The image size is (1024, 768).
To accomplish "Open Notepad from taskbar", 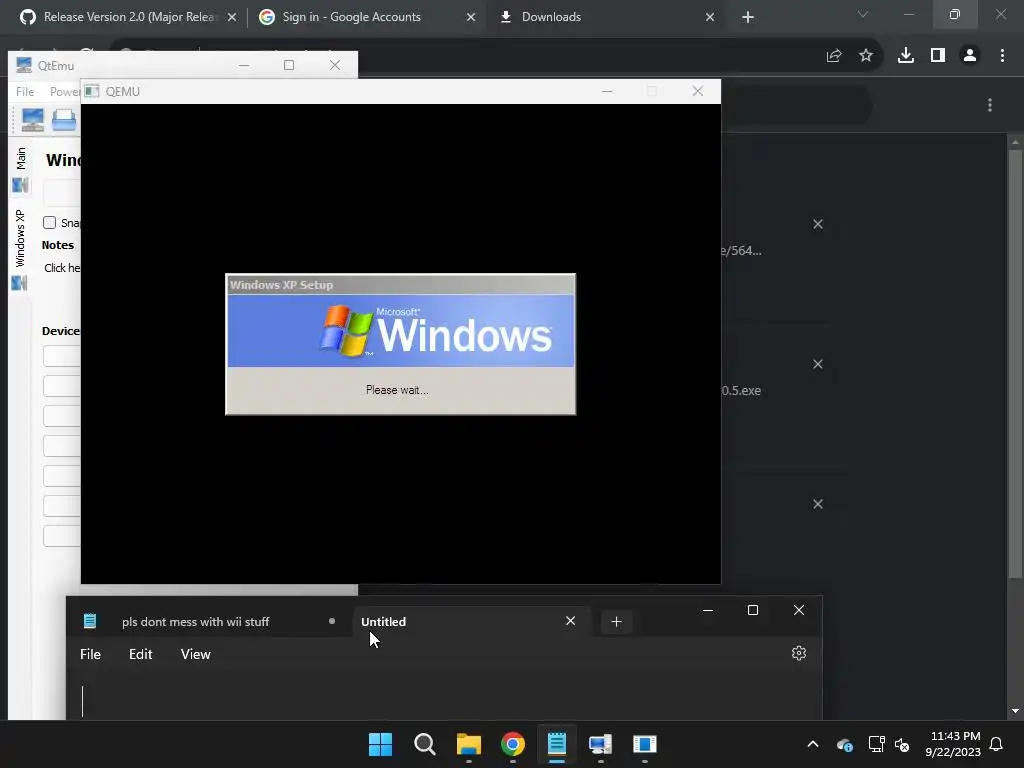I will [x=556, y=744].
